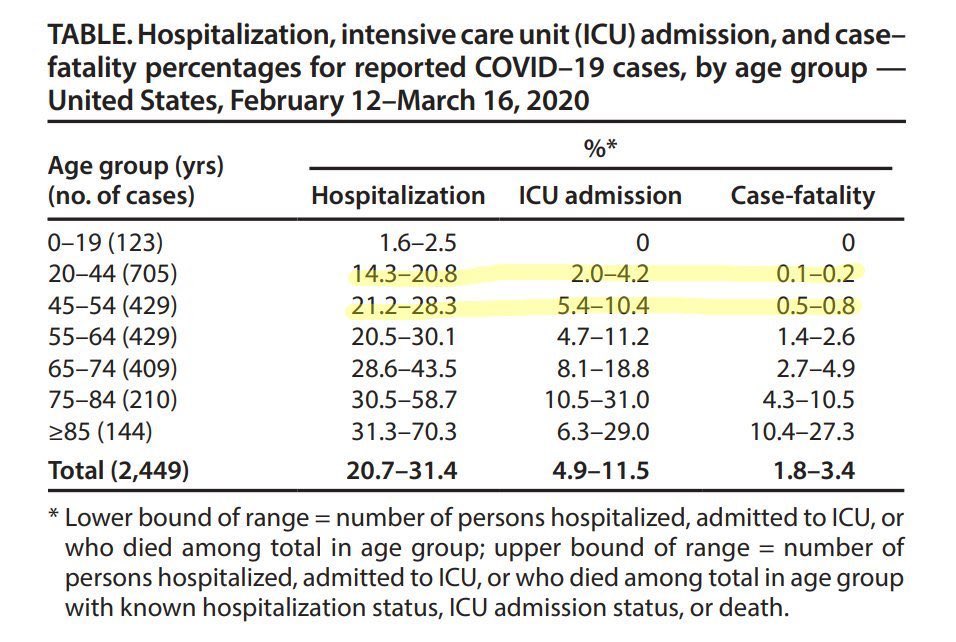Click the Hospitalization column header
This screenshot has height=642, width=956.
point(398,195)
